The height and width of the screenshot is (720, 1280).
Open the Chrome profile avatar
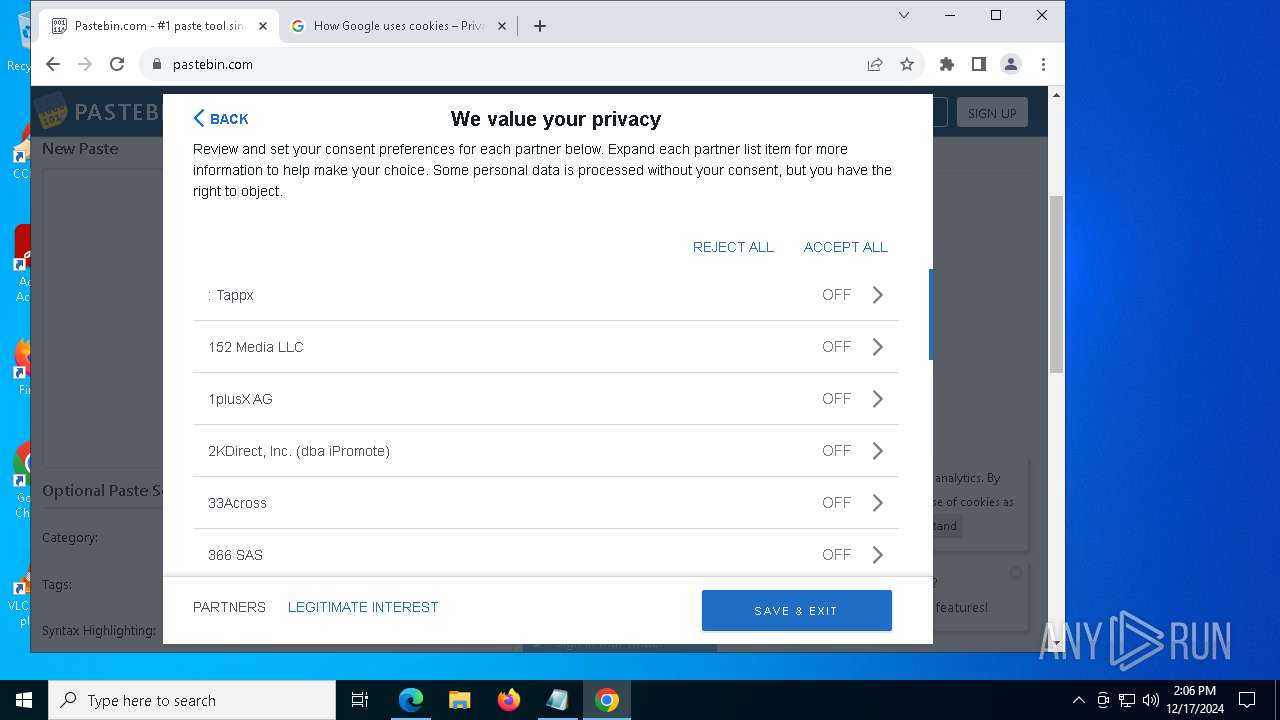click(1011, 64)
